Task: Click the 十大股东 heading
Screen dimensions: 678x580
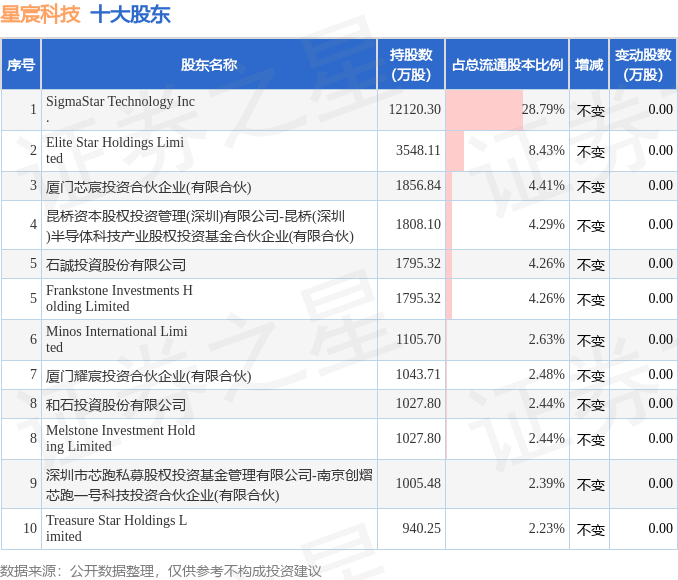Action: 131,14
